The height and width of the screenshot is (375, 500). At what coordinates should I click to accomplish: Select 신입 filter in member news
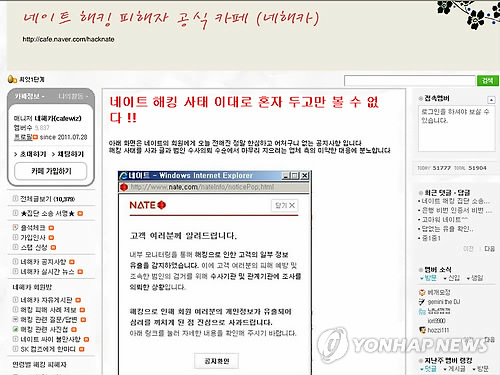(x=452, y=278)
